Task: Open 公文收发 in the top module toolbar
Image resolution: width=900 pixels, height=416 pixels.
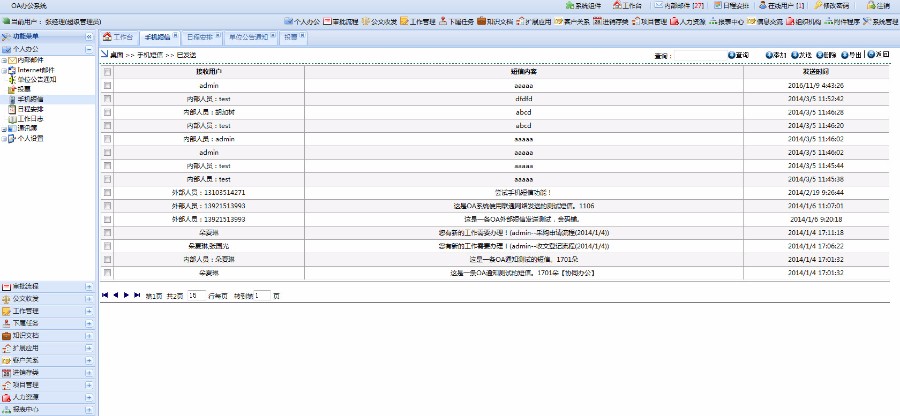Action: [x=379, y=21]
